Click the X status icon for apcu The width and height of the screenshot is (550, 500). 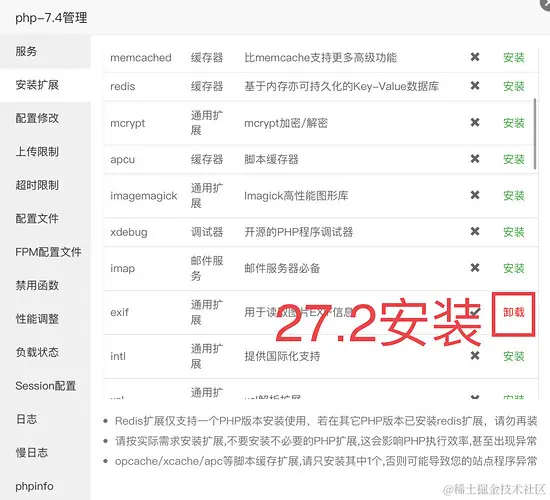pyautogui.click(x=475, y=159)
